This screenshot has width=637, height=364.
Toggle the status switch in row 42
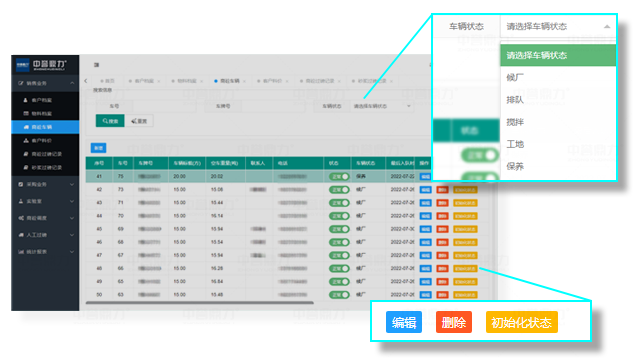(x=339, y=190)
